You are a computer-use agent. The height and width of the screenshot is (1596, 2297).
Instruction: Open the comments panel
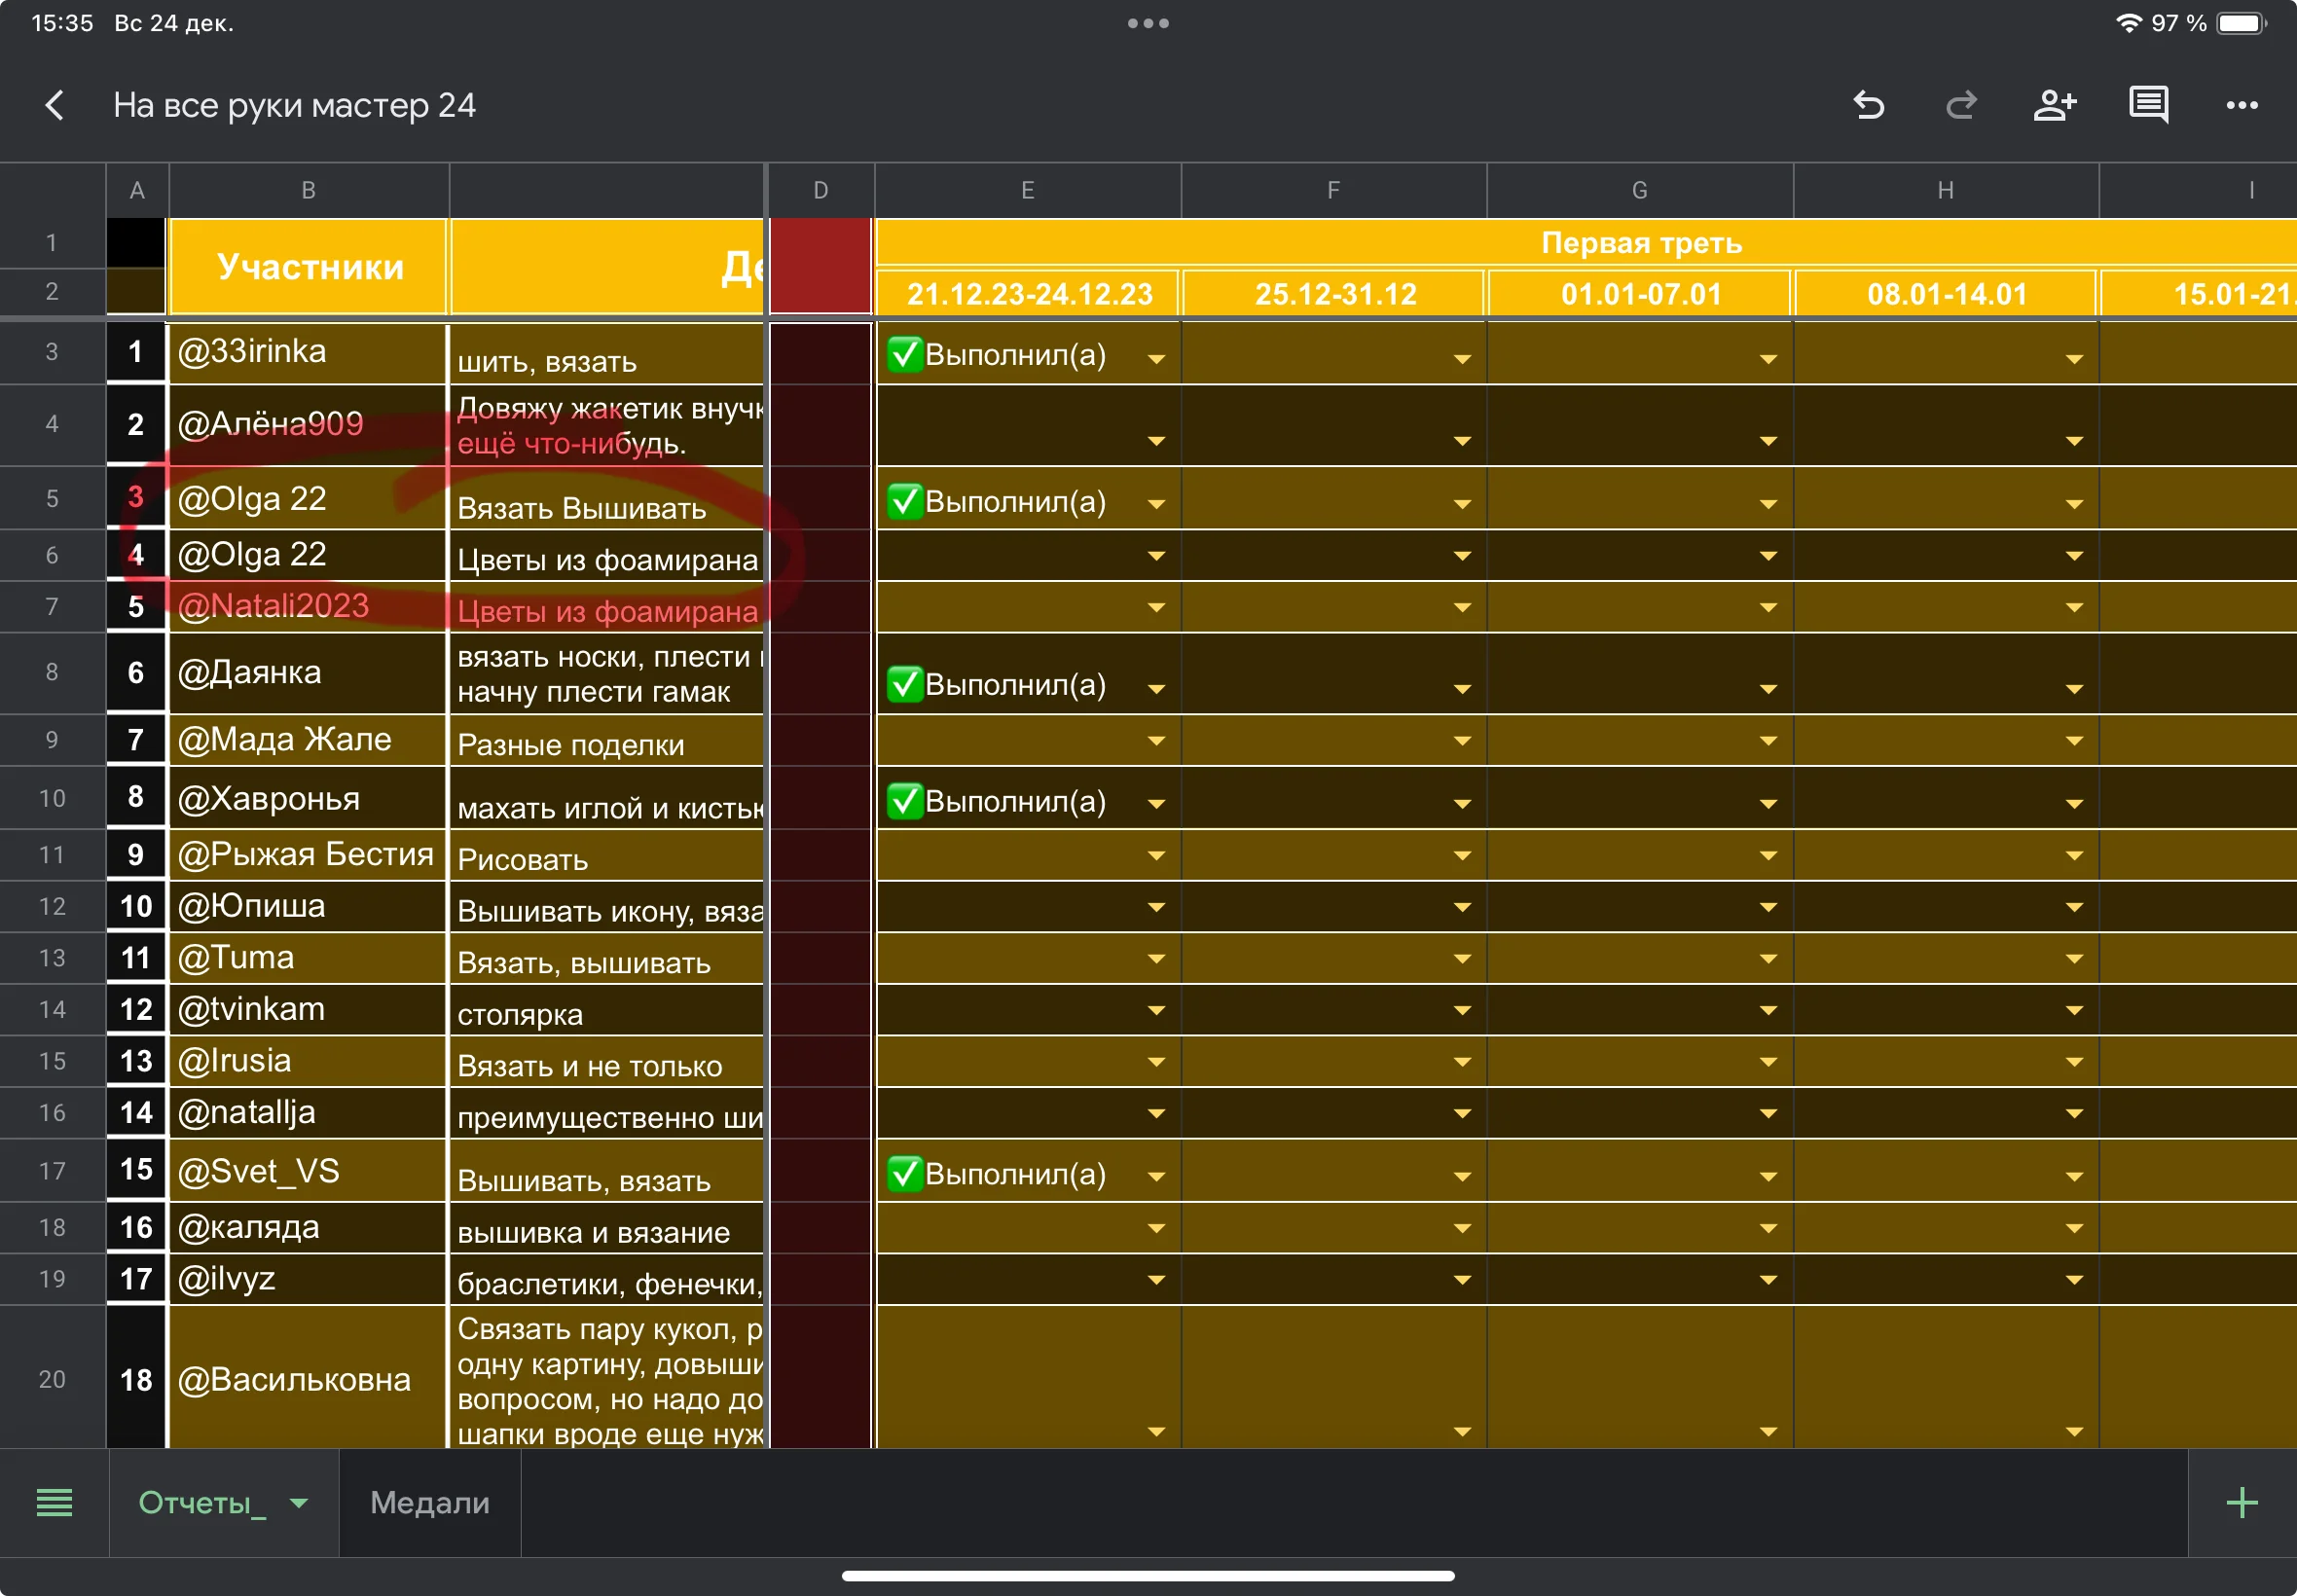(2147, 105)
